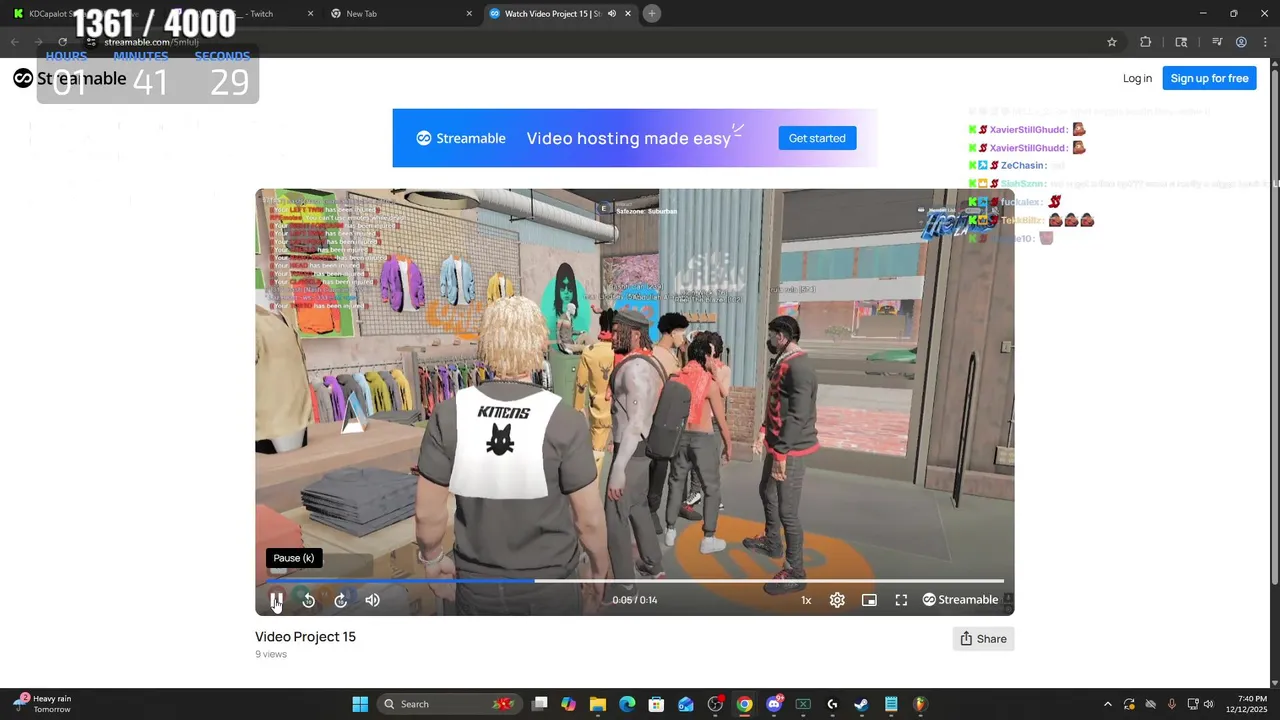Open Outlook from the taskbar
Viewport: 1280px width, 720px height.
686,704
